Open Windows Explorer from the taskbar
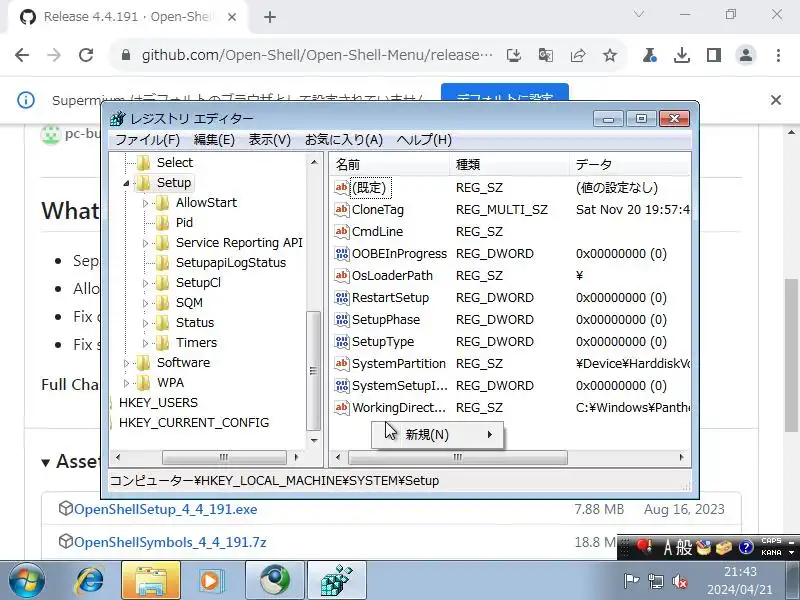The height and width of the screenshot is (600, 800). click(x=151, y=581)
